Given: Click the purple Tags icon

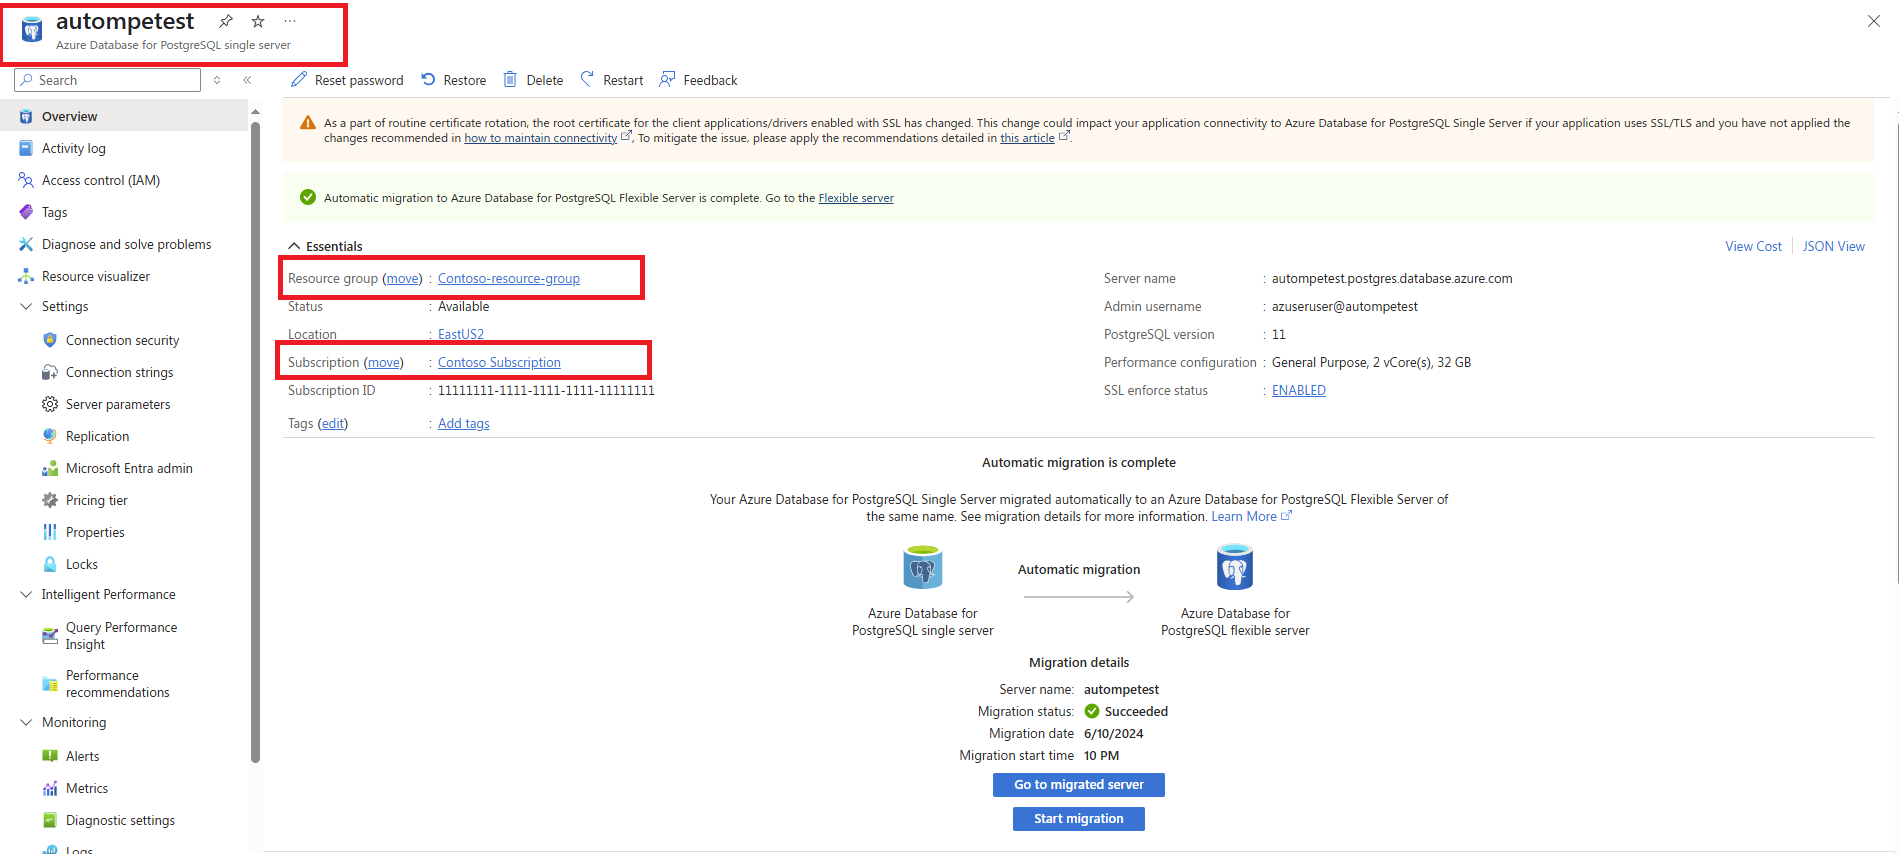Looking at the screenshot, I should 26,212.
